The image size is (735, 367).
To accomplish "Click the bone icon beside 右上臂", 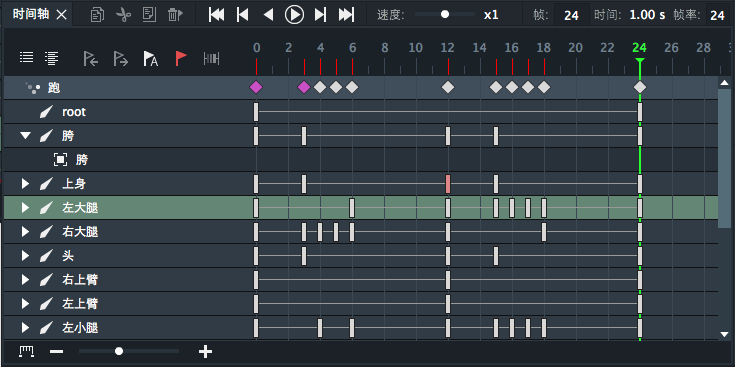I will 45,280.
